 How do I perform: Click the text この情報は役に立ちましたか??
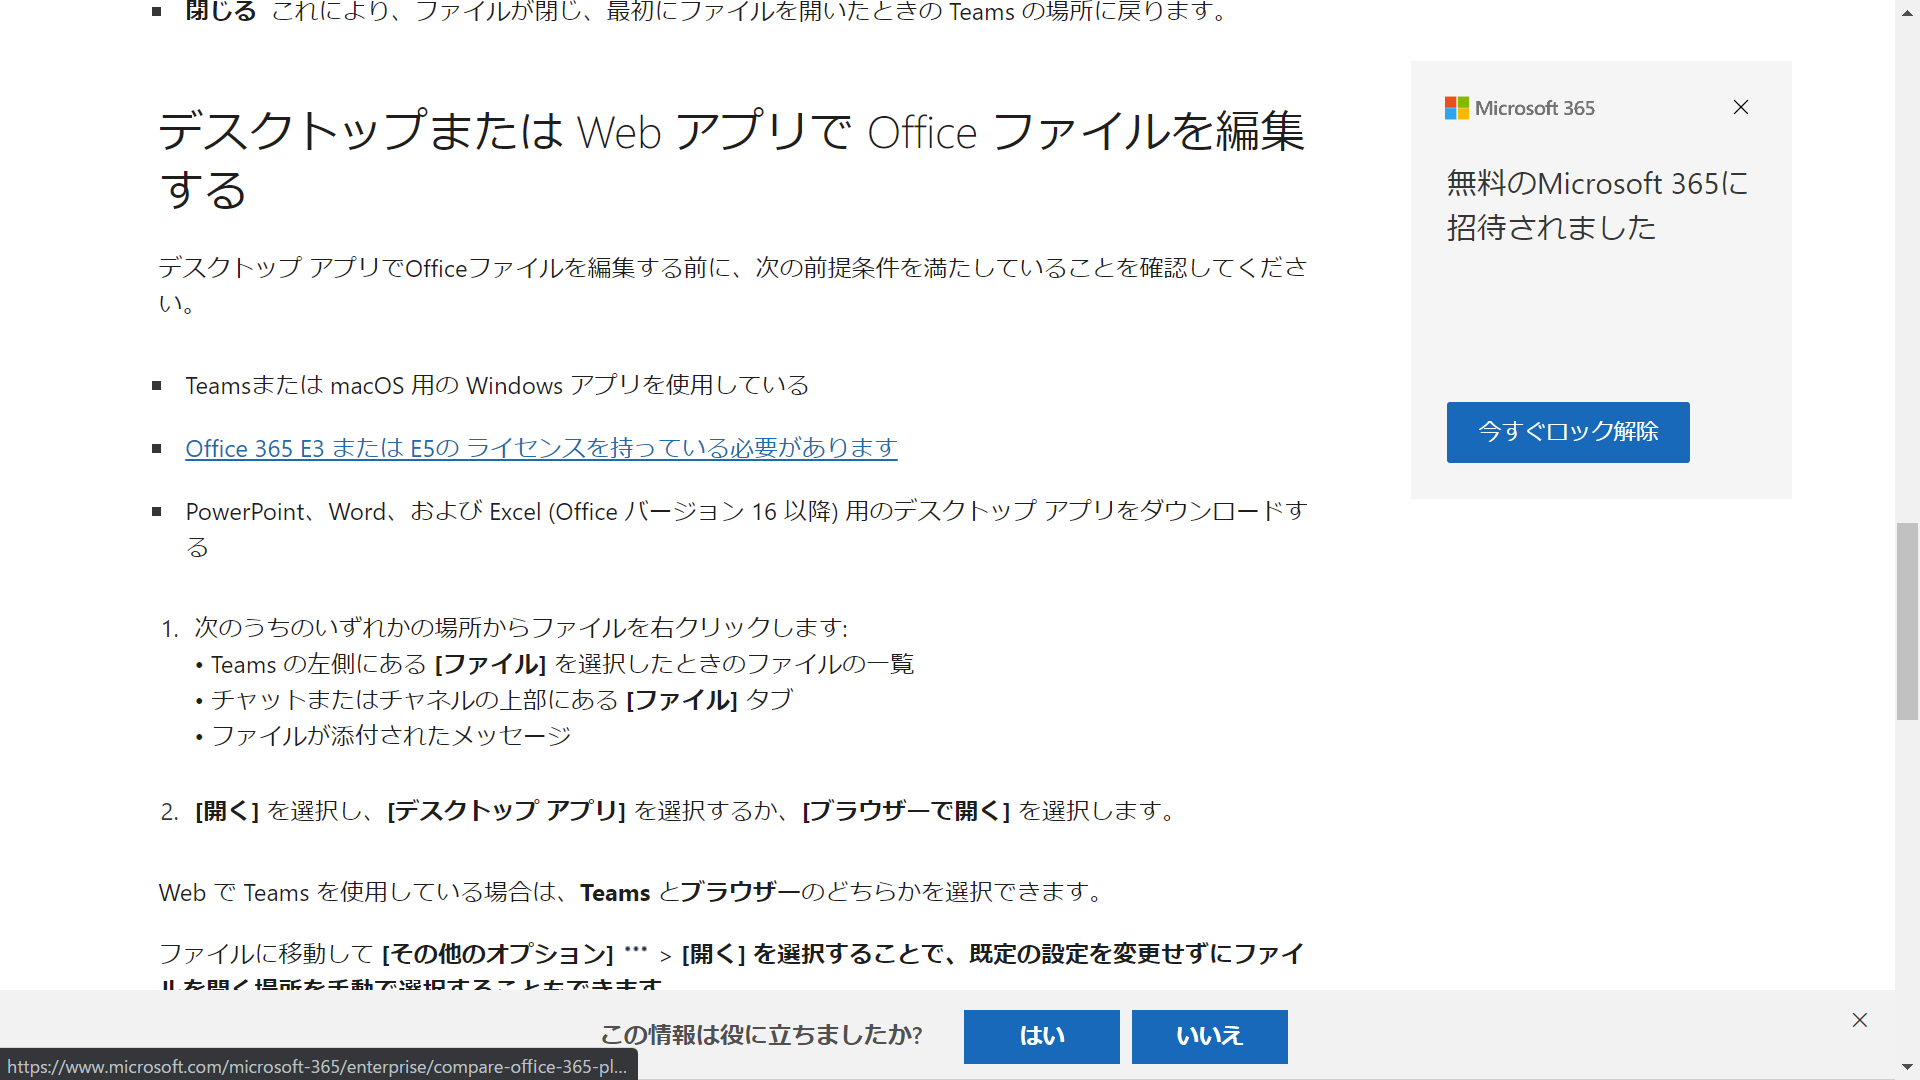(761, 1035)
